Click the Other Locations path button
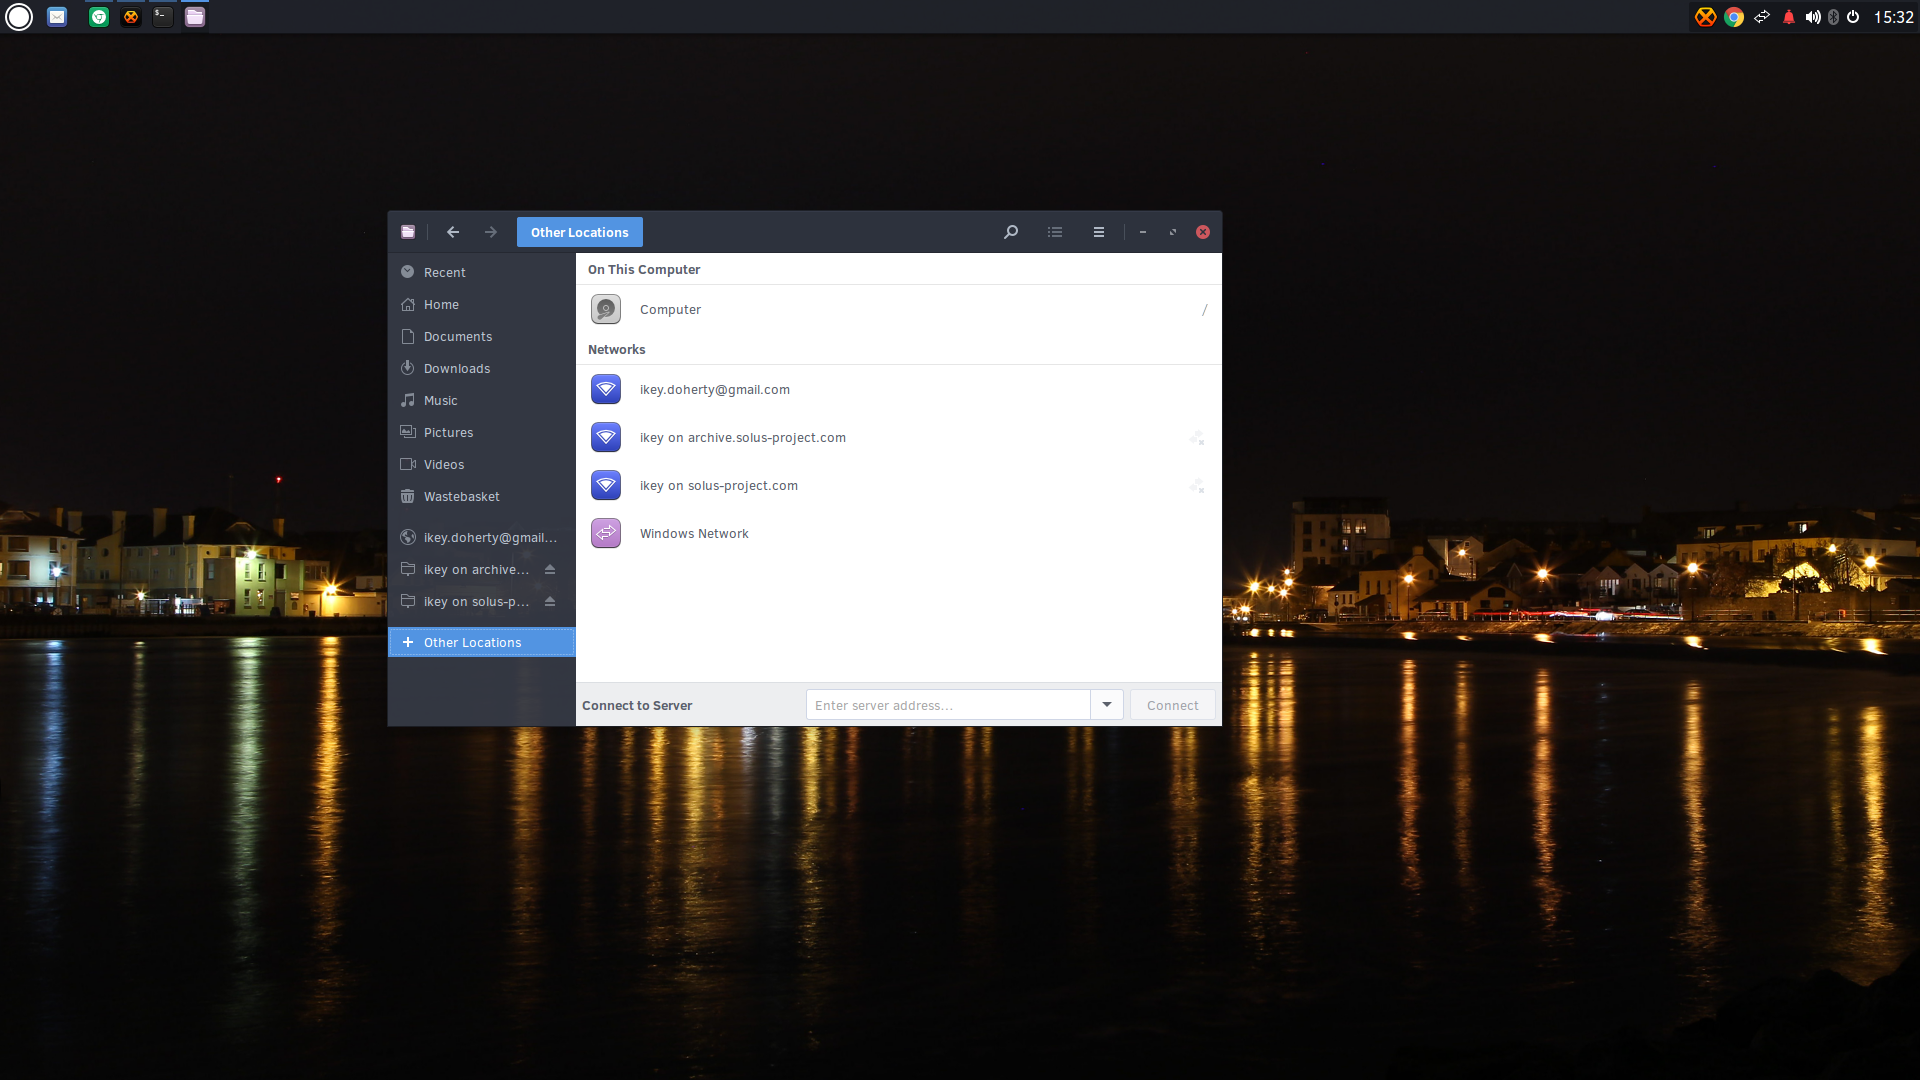Viewport: 1920px width, 1080px height. pos(580,232)
